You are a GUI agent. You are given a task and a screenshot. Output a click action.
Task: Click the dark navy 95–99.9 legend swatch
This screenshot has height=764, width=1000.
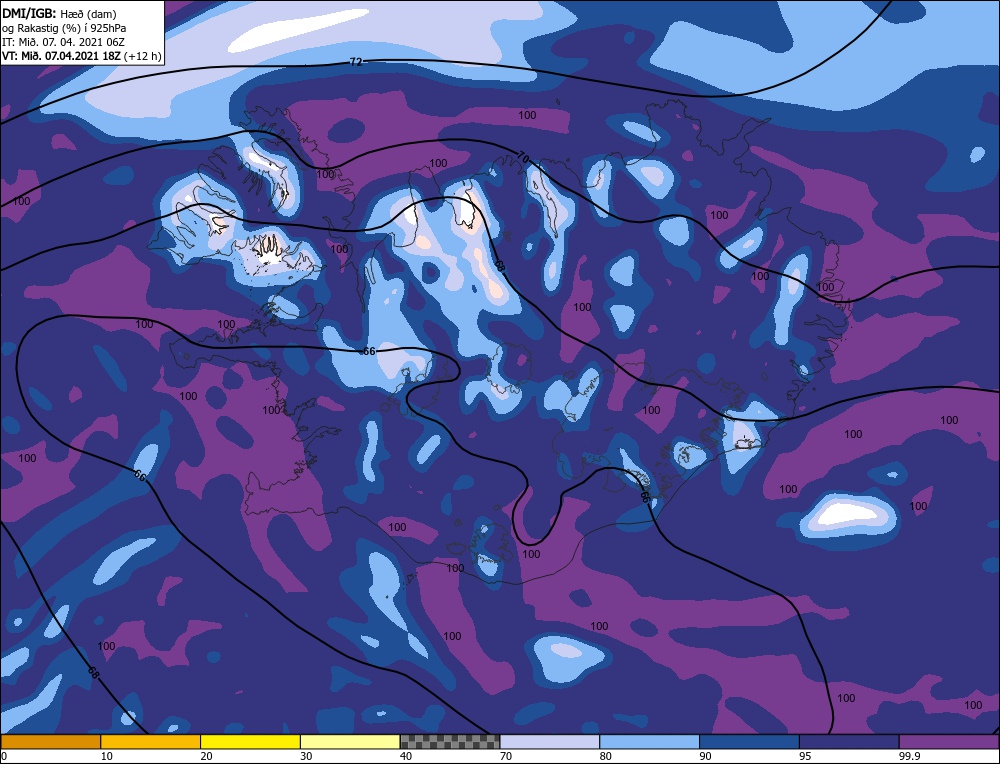[849, 742]
